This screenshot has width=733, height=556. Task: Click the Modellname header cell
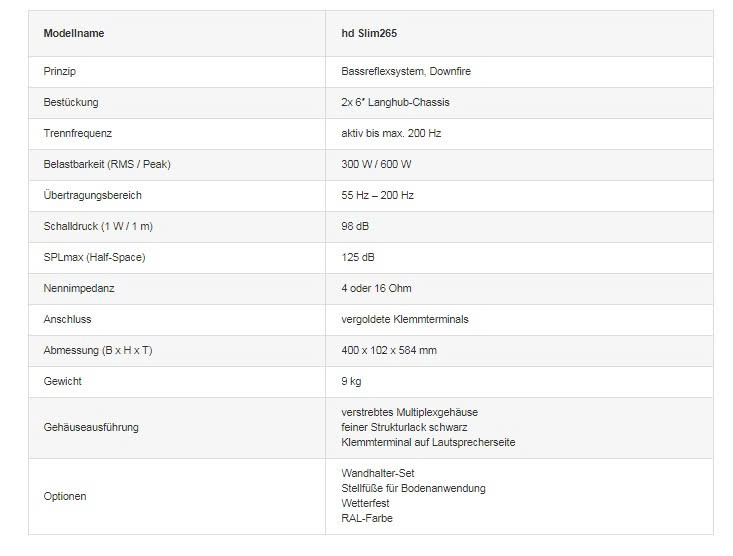tap(74, 33)
